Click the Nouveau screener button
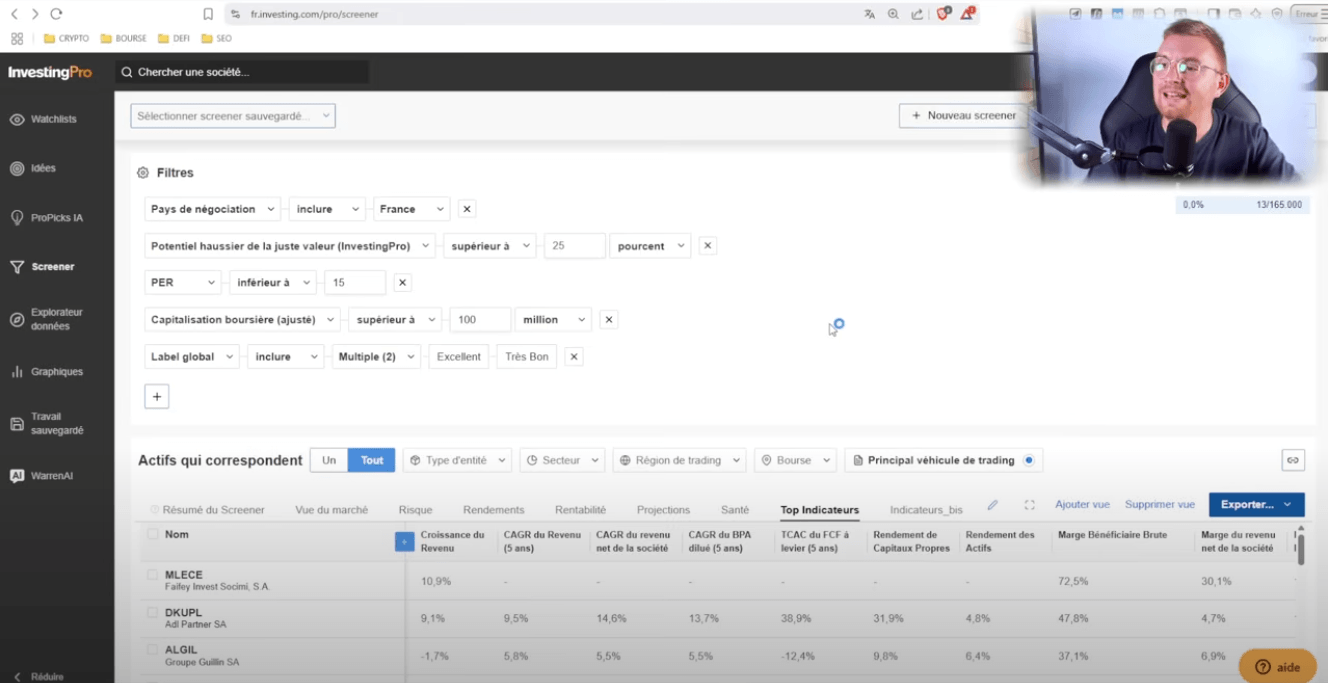 (x=964, y=116)
